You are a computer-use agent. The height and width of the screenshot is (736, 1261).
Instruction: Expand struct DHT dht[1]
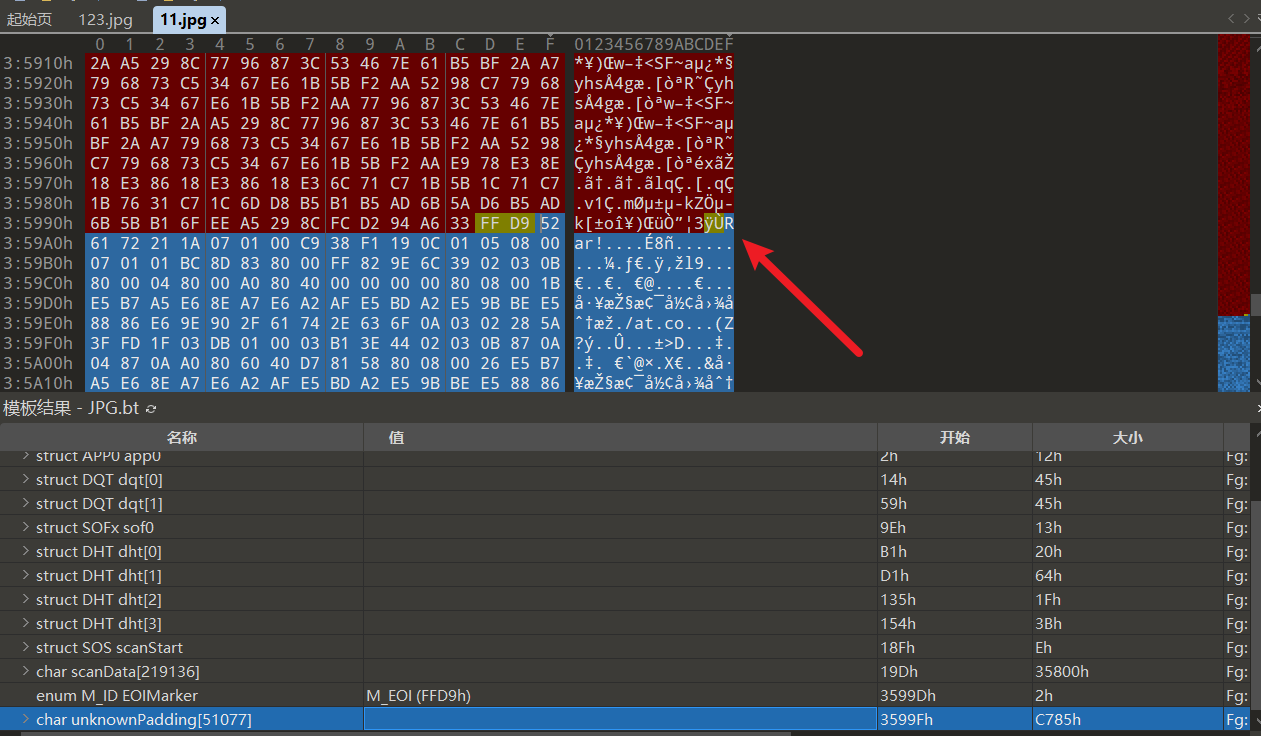(x=26, y=575)
